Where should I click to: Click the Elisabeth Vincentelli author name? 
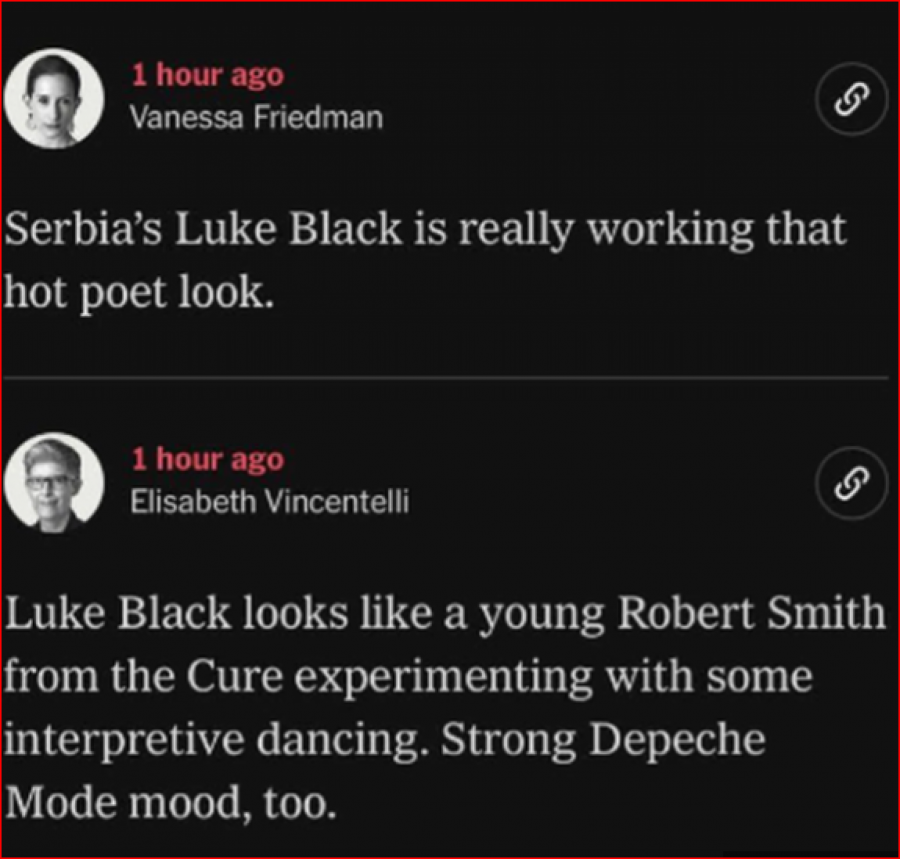[x=270, y=502]
